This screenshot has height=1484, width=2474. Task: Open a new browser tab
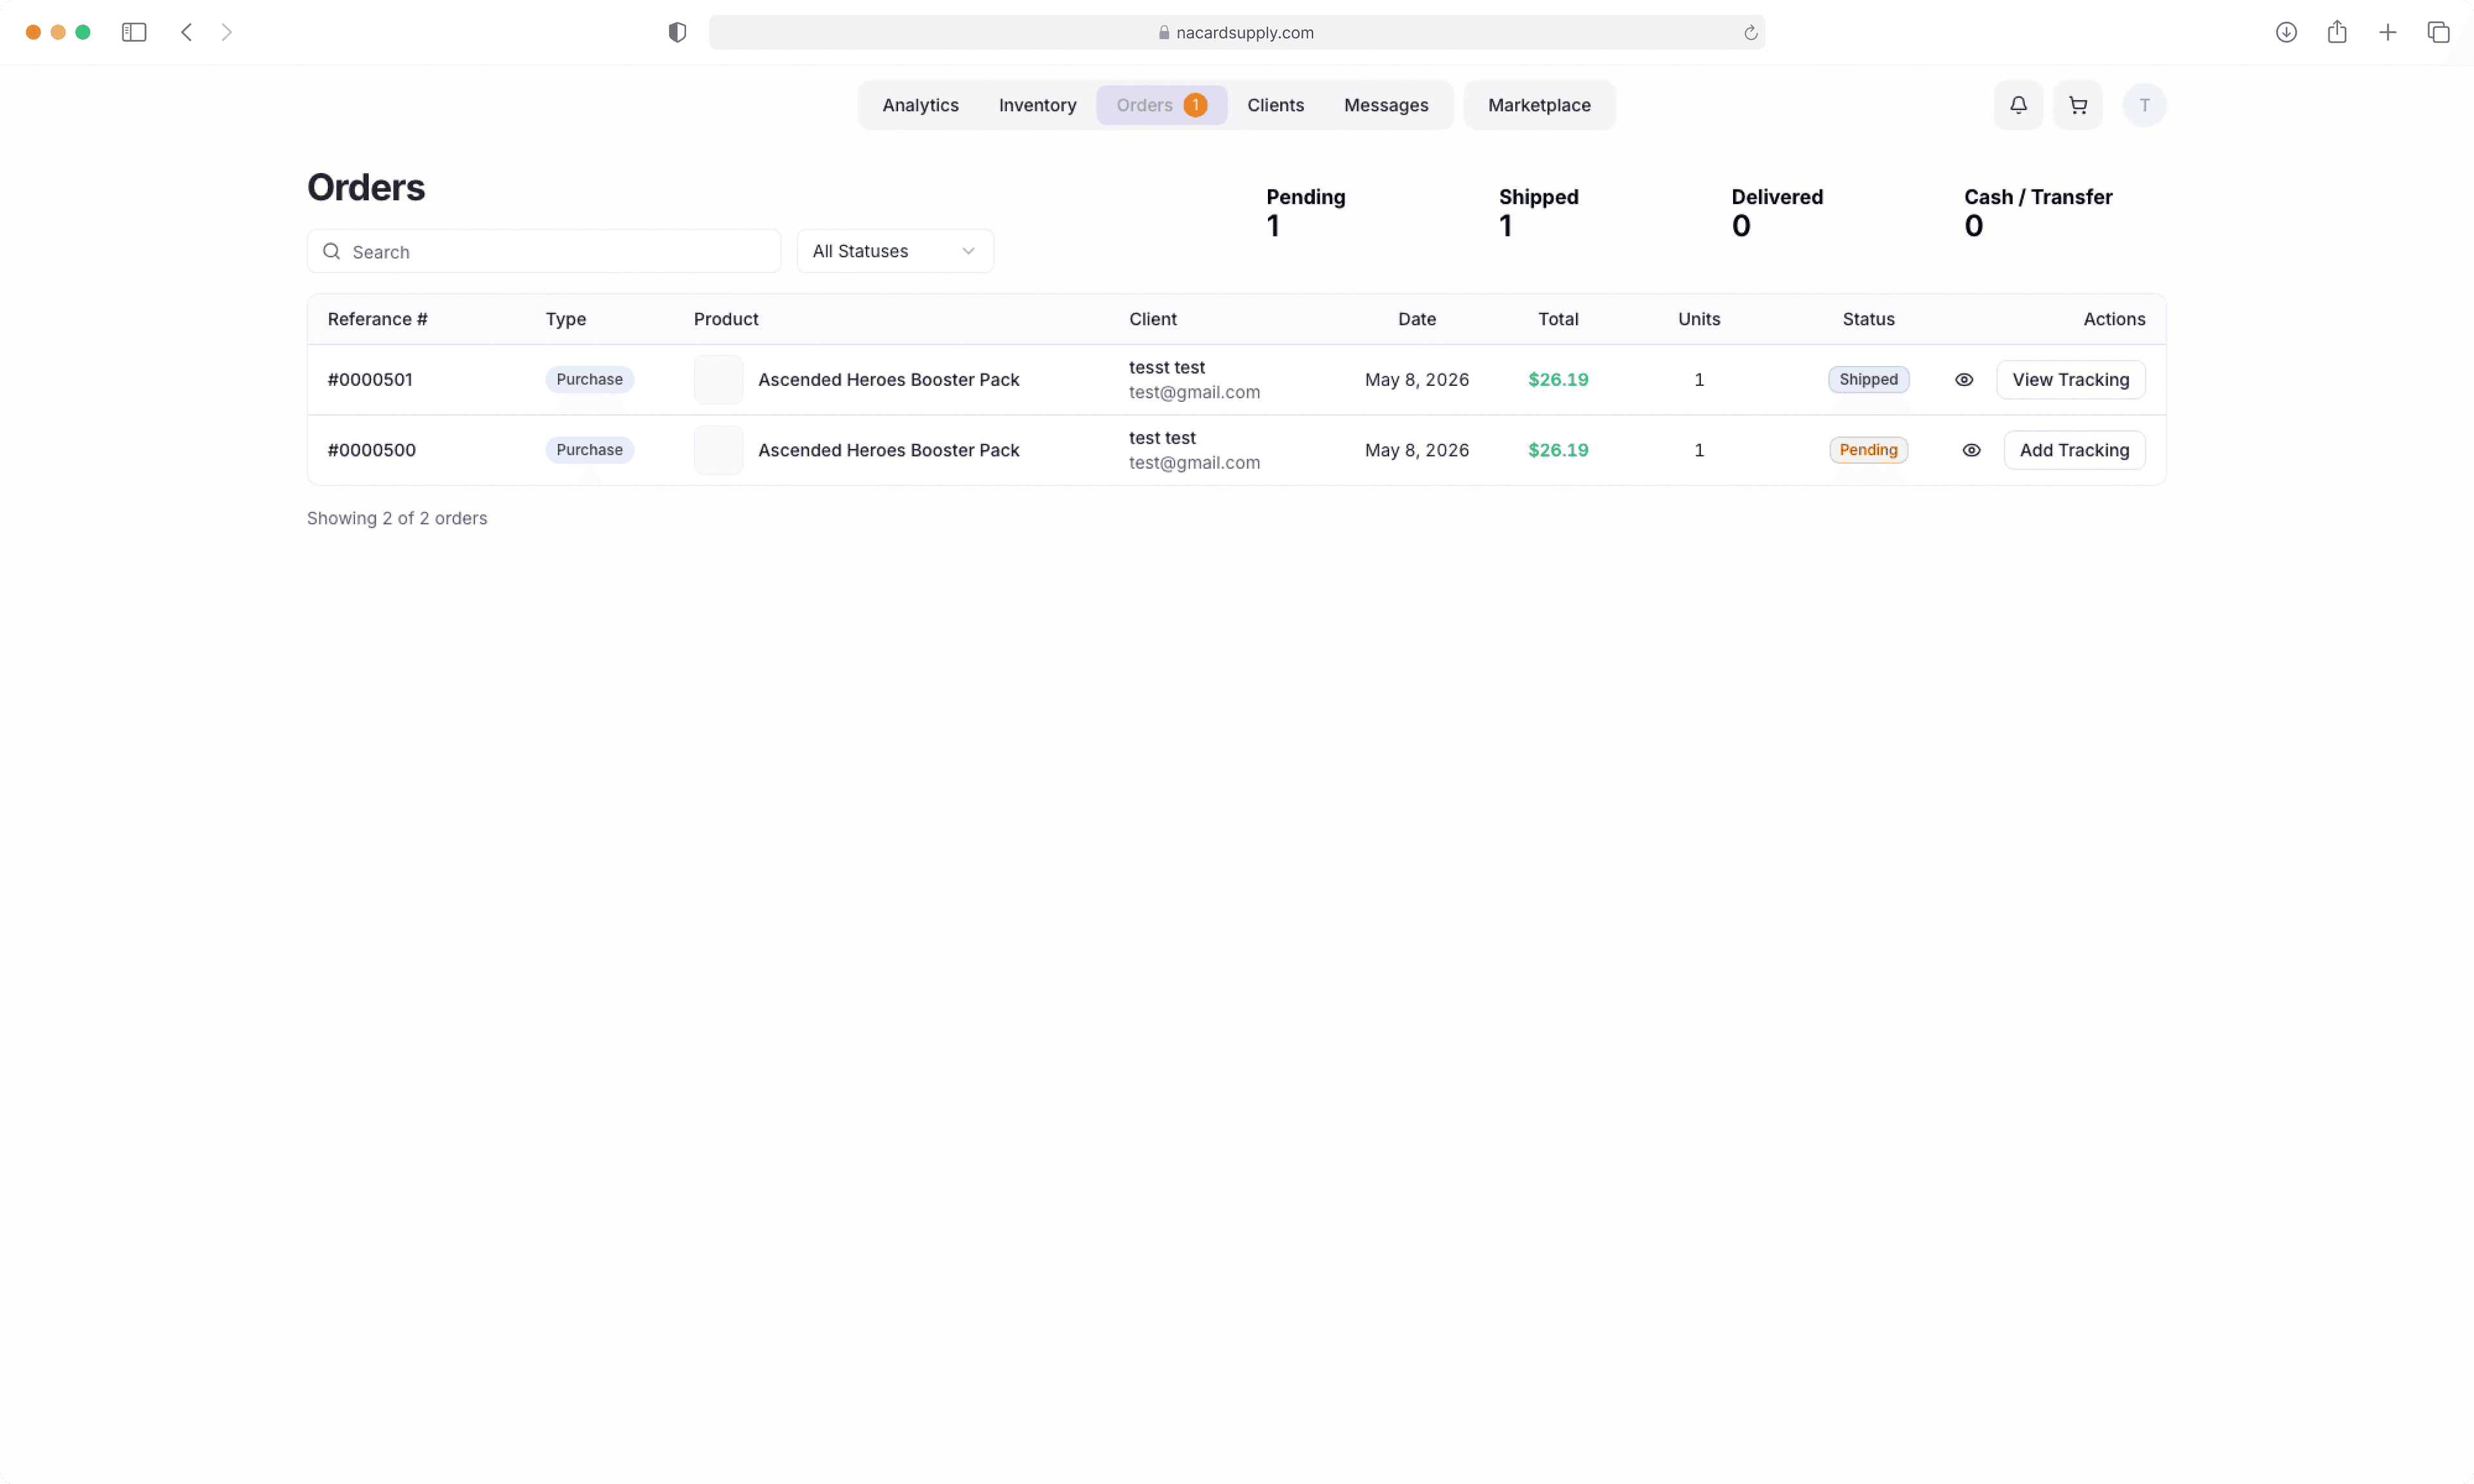(2387, 32)
